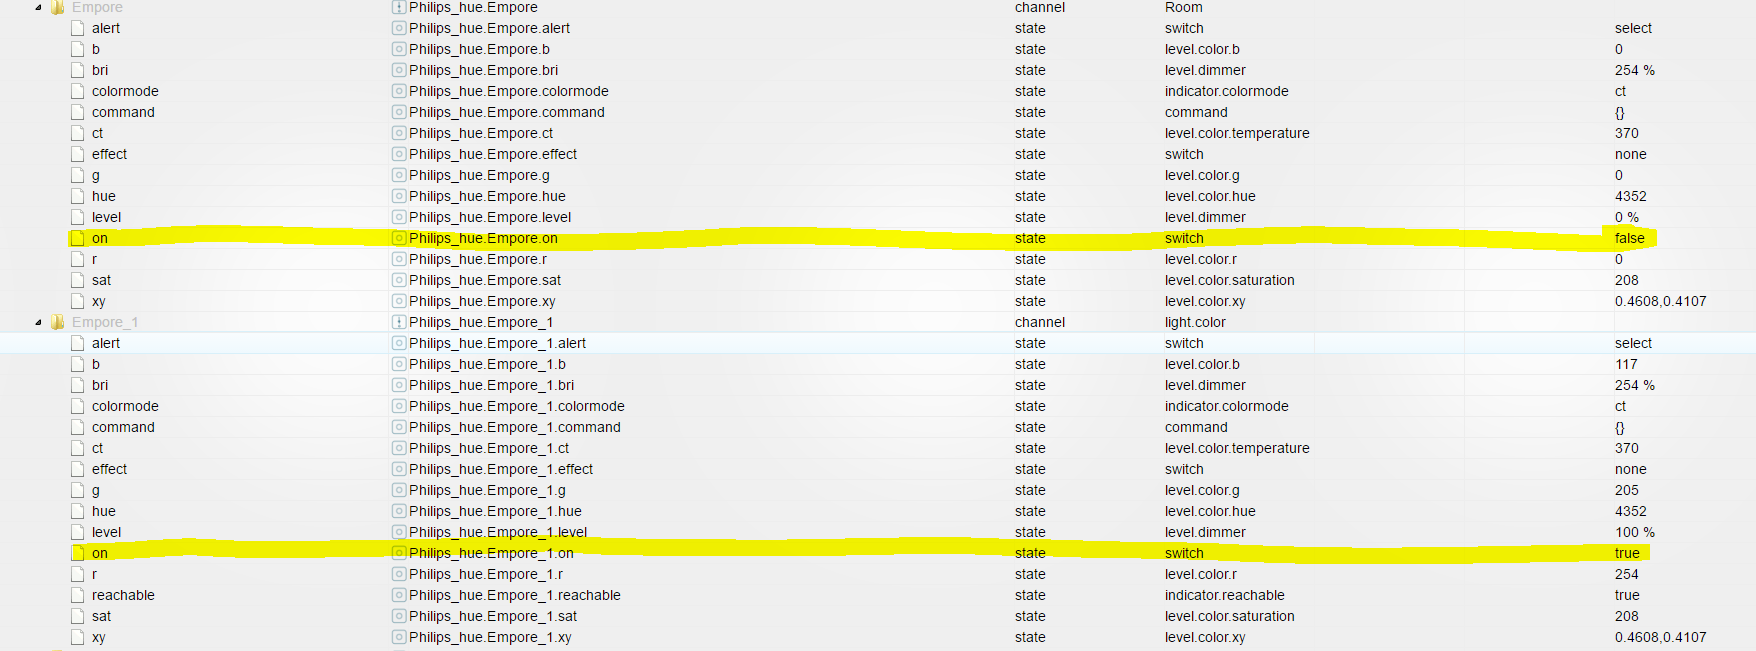Click ID Philips_hue.Empore_1.command
Screen dimensions: 1756x651
pos(515,427)
